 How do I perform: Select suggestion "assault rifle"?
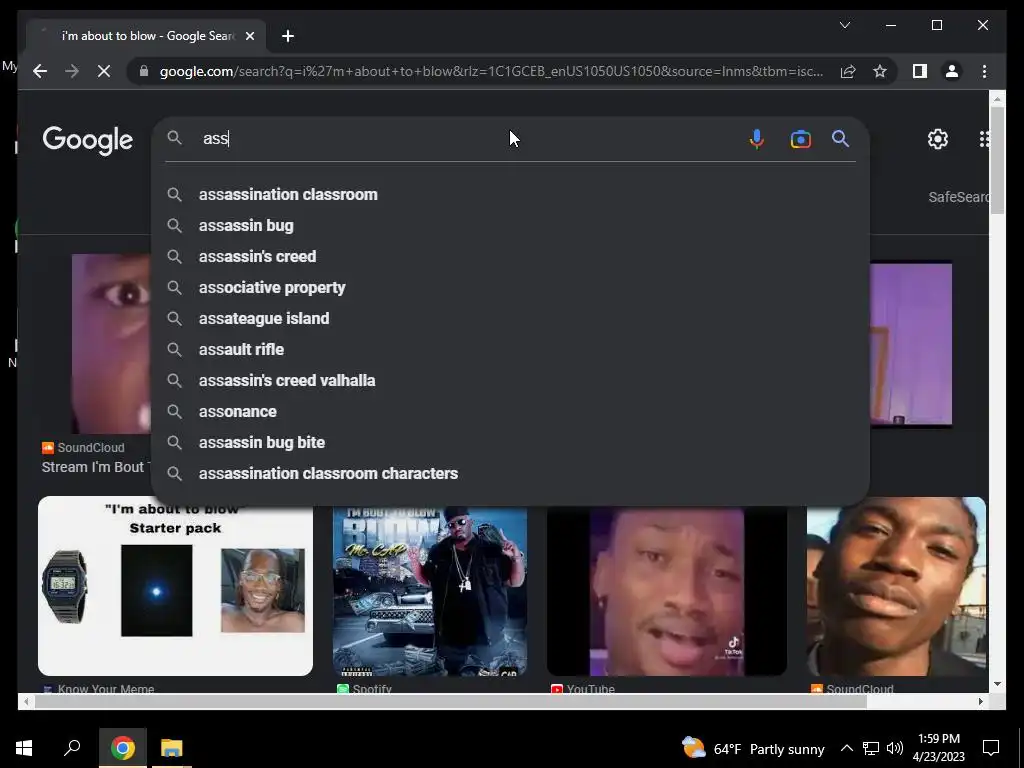(510, 349)
